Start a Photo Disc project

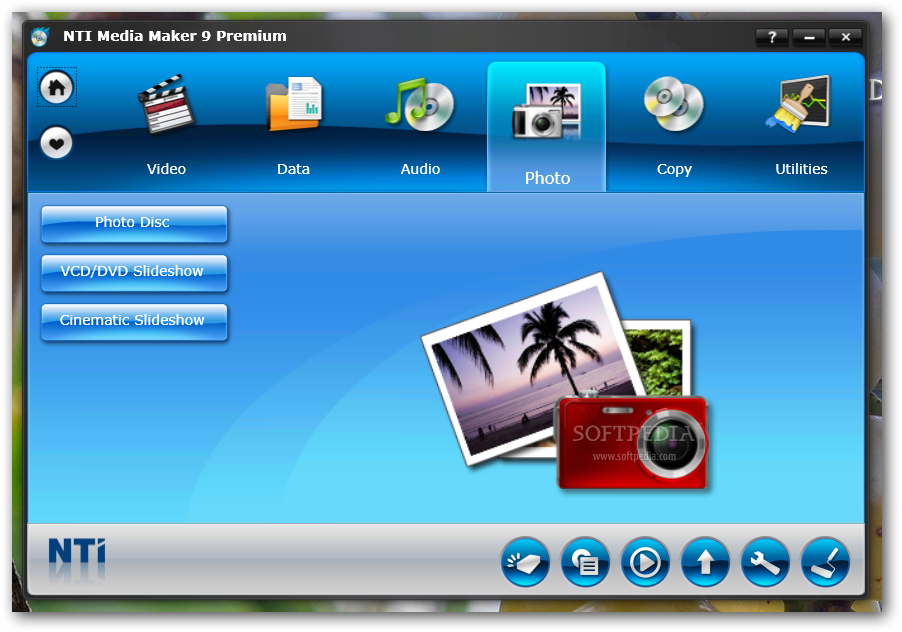coord(135,224)
